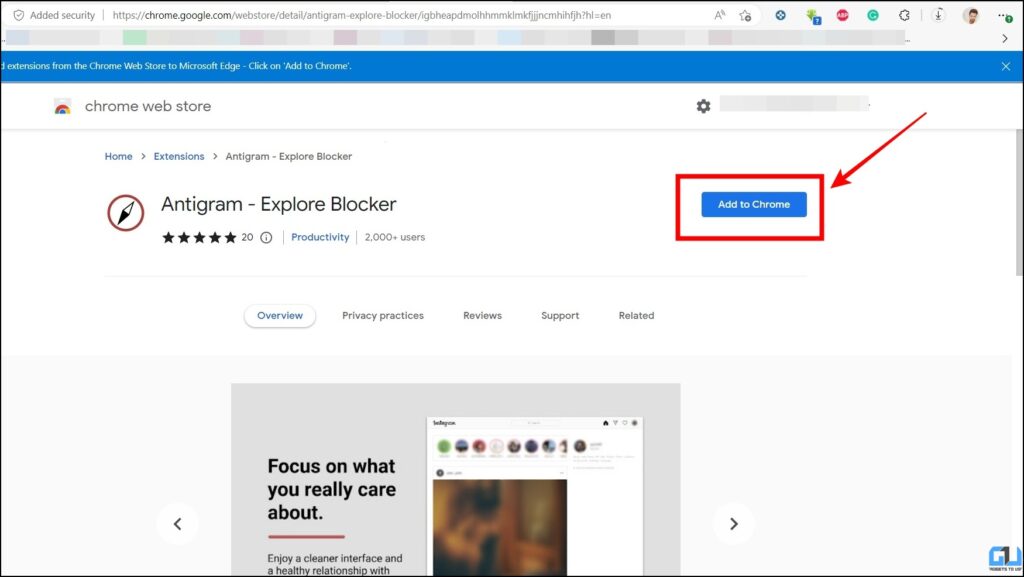Viewport: 1024px width, 577px height.
Task: Click the extension preview screenshot image
Action: coord(456,480)
